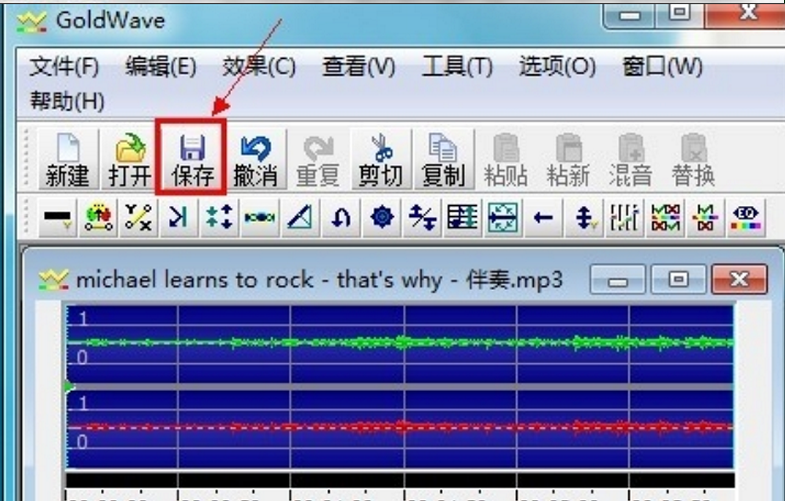The image size is (785, 501).
Task: Click the green left channel waveform
Action: tap(401, 343)
